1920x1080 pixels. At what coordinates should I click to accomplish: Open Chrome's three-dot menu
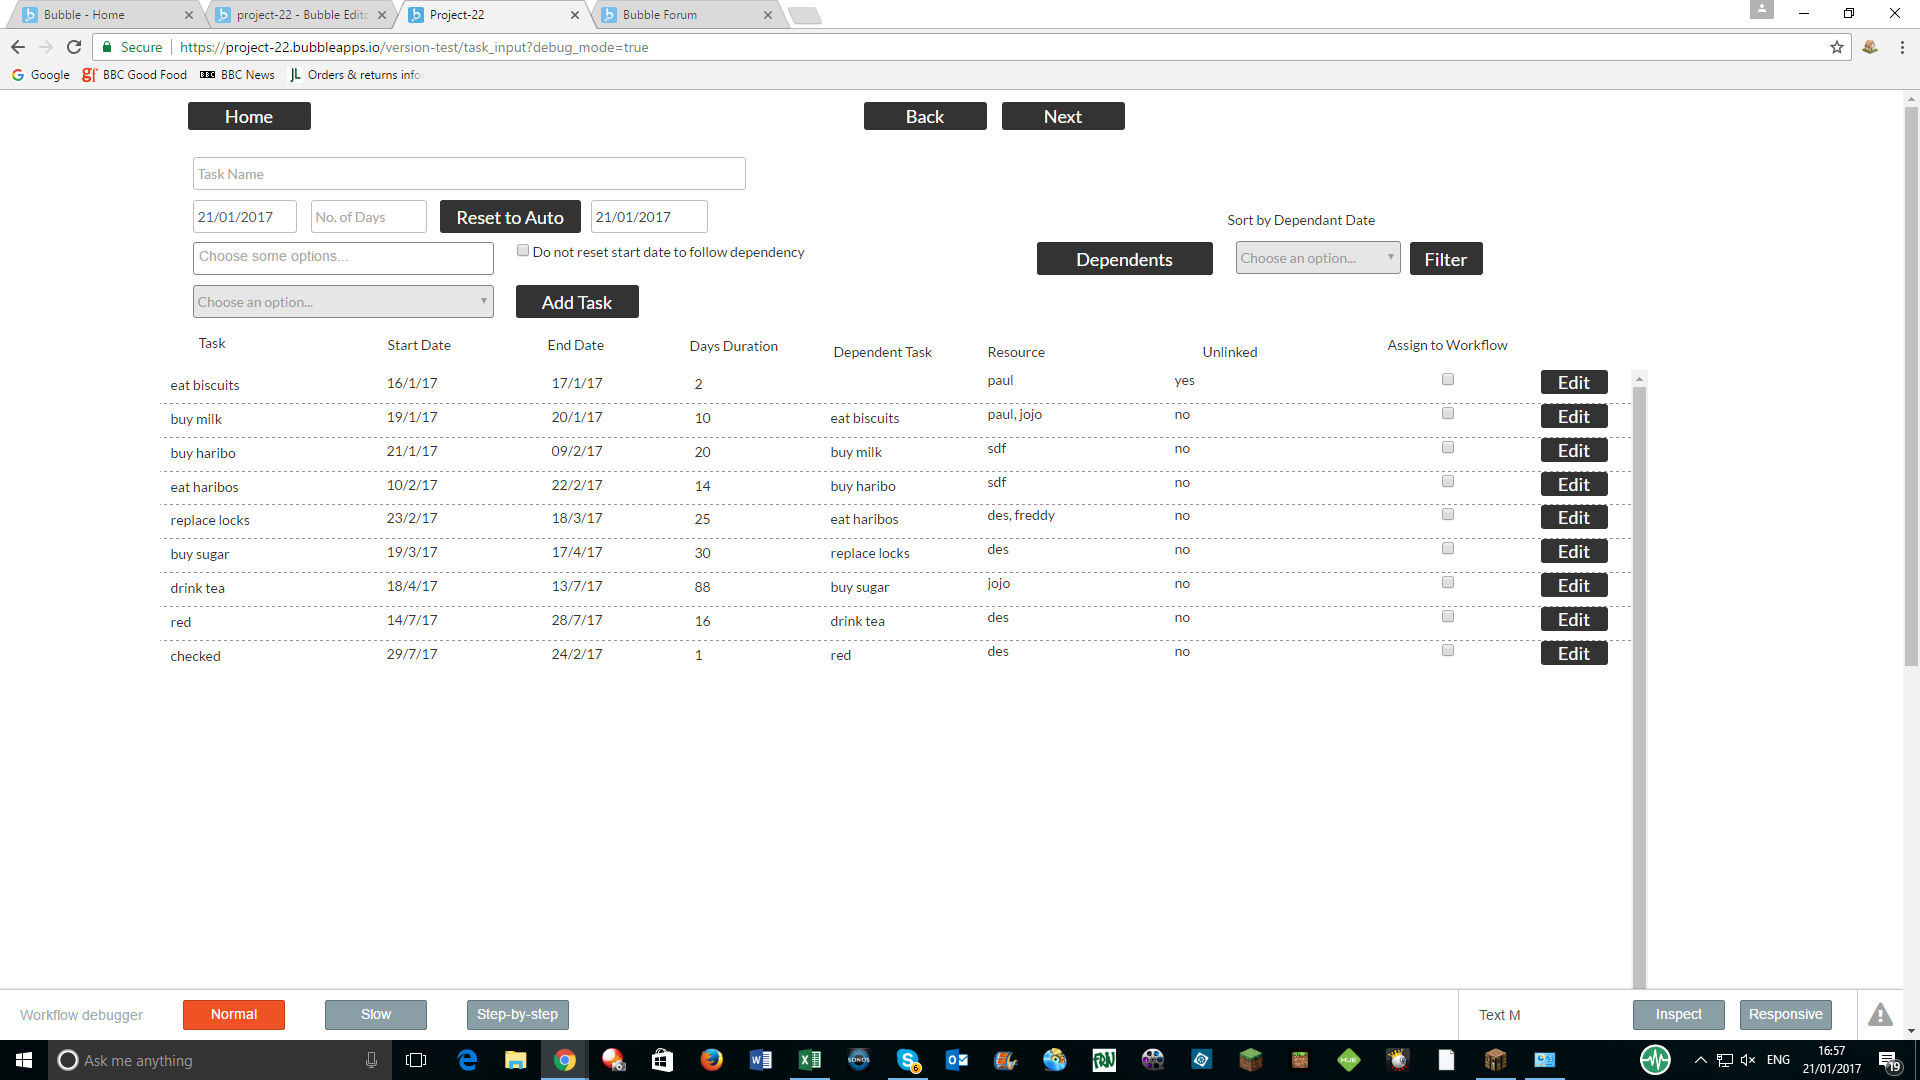pyautogui.click(x=1902, y=47)
